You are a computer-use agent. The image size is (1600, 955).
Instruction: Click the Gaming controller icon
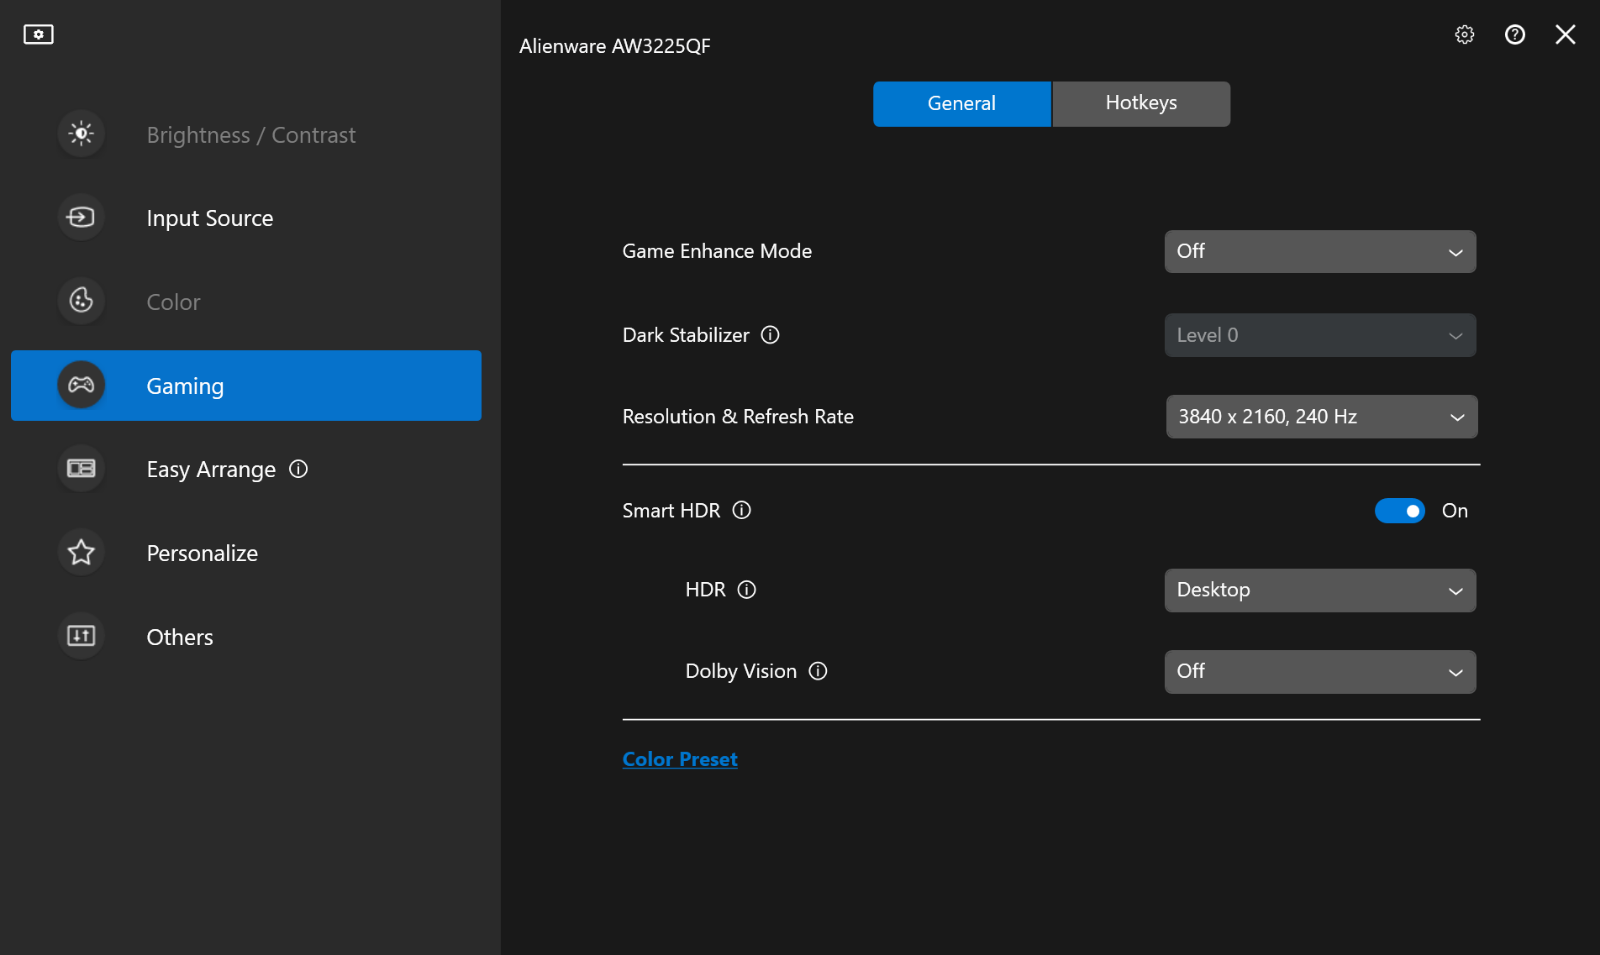(81, 385)
